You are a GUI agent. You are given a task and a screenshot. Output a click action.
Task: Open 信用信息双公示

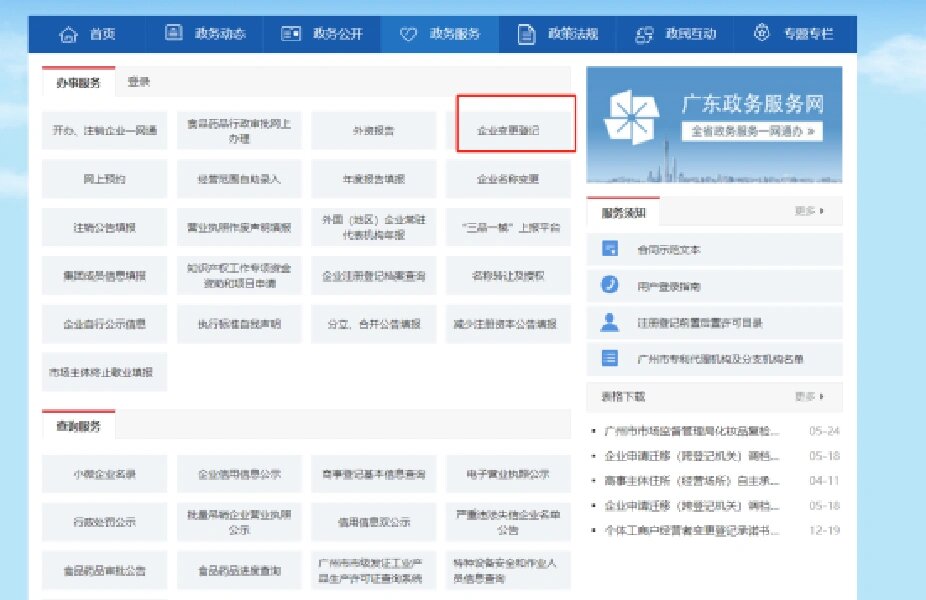tap(373, 522)
